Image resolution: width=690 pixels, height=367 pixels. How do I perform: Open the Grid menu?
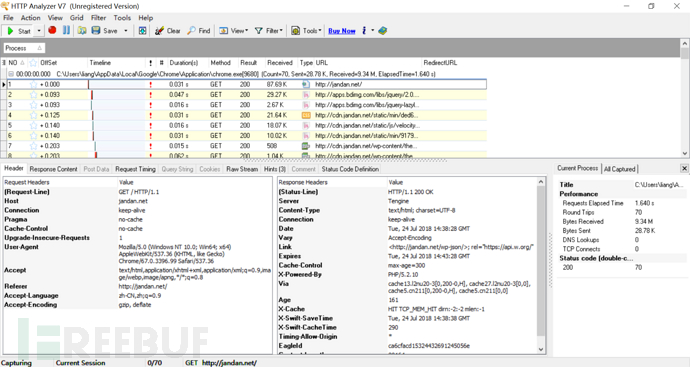coord(77,18)
